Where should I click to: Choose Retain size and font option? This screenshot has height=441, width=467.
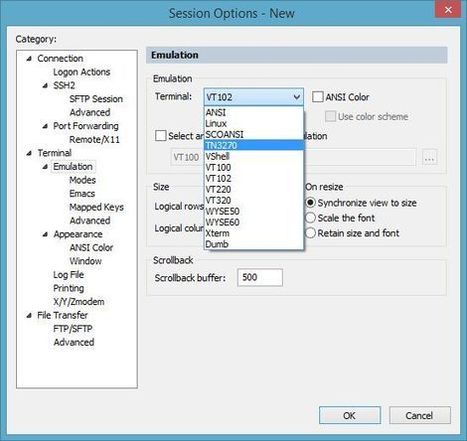click(310, 233)
